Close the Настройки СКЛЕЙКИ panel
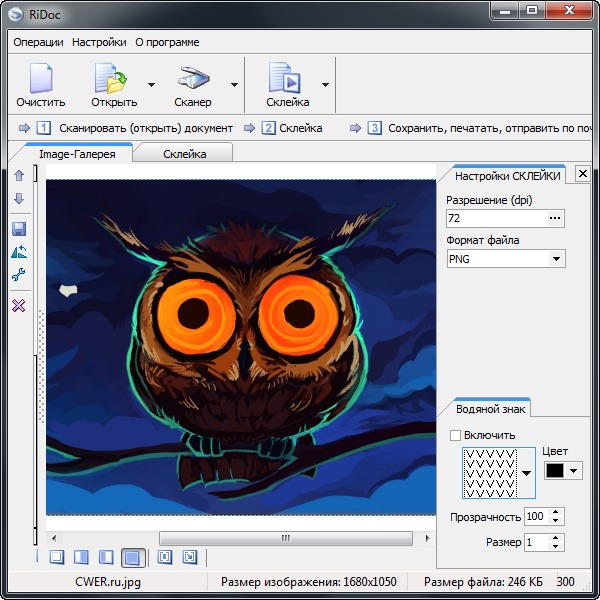Image resolution: width=600 pixels, height=600 pixels. [x=582, y=174]
